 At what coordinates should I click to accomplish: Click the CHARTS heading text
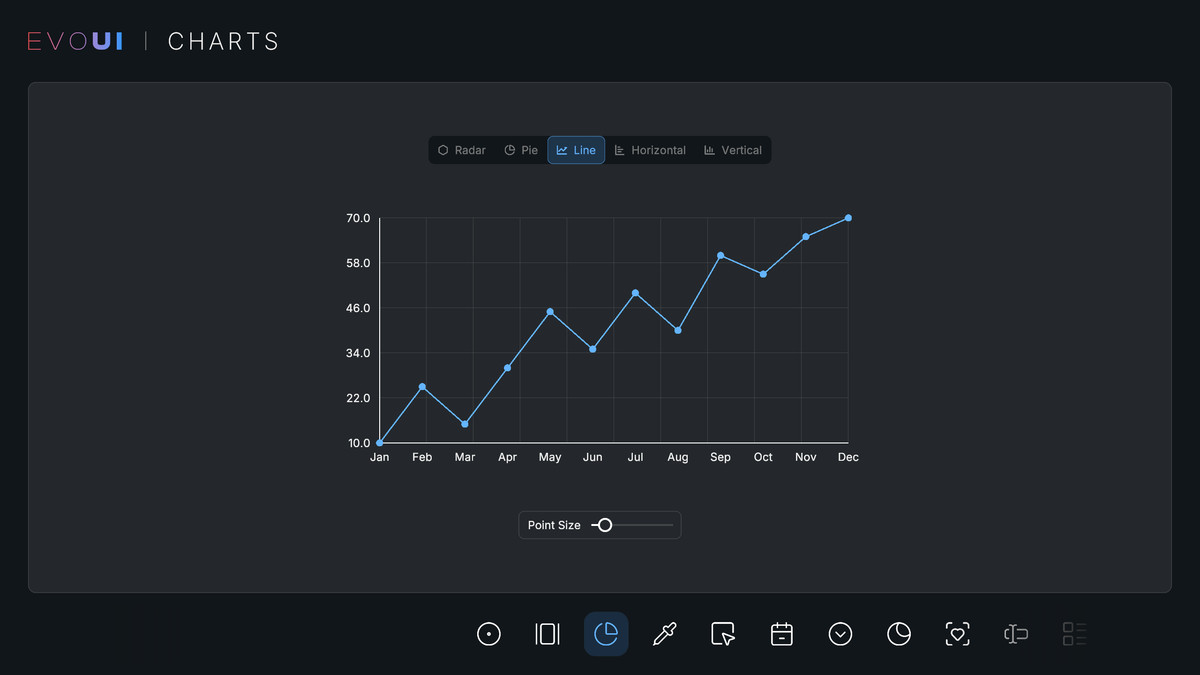click(222, 41)
